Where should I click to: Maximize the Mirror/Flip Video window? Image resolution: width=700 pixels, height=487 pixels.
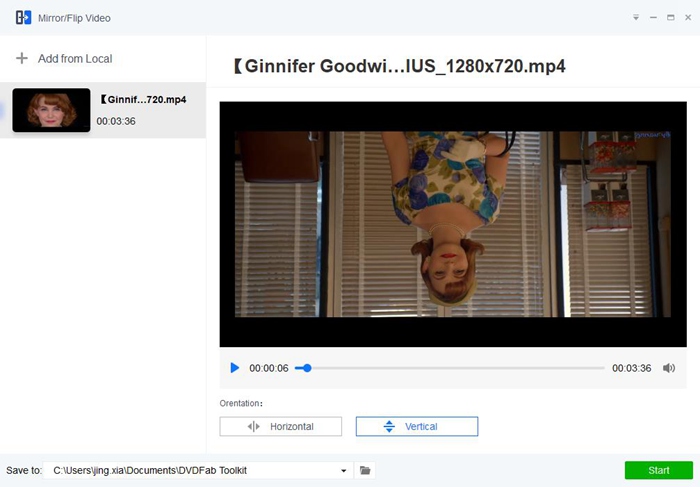671,17
